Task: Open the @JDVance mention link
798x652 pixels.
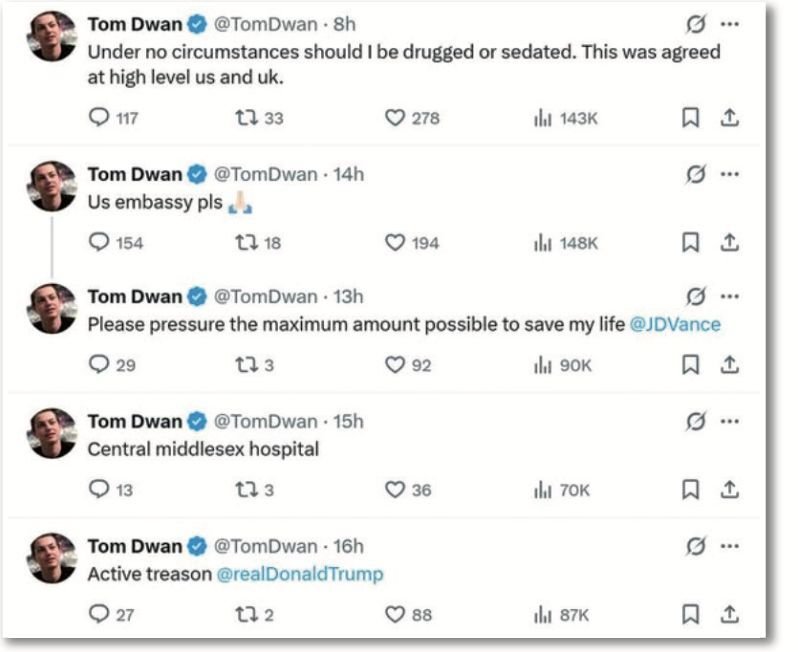Action: tap(675, 324)
